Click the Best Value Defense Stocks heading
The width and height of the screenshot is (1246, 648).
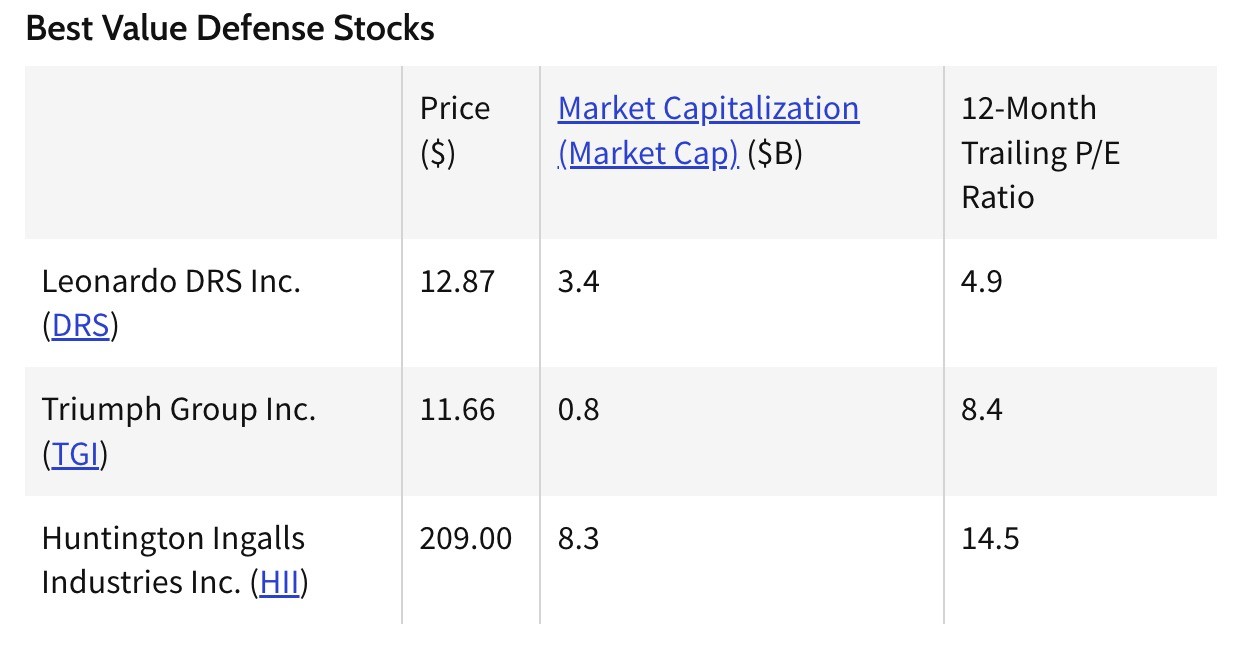(x=230, y=28)
